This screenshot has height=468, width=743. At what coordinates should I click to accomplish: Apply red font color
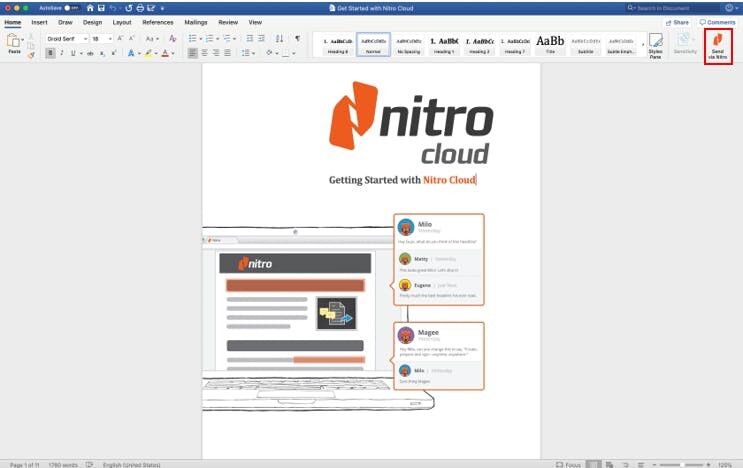(x=165, y=53)
